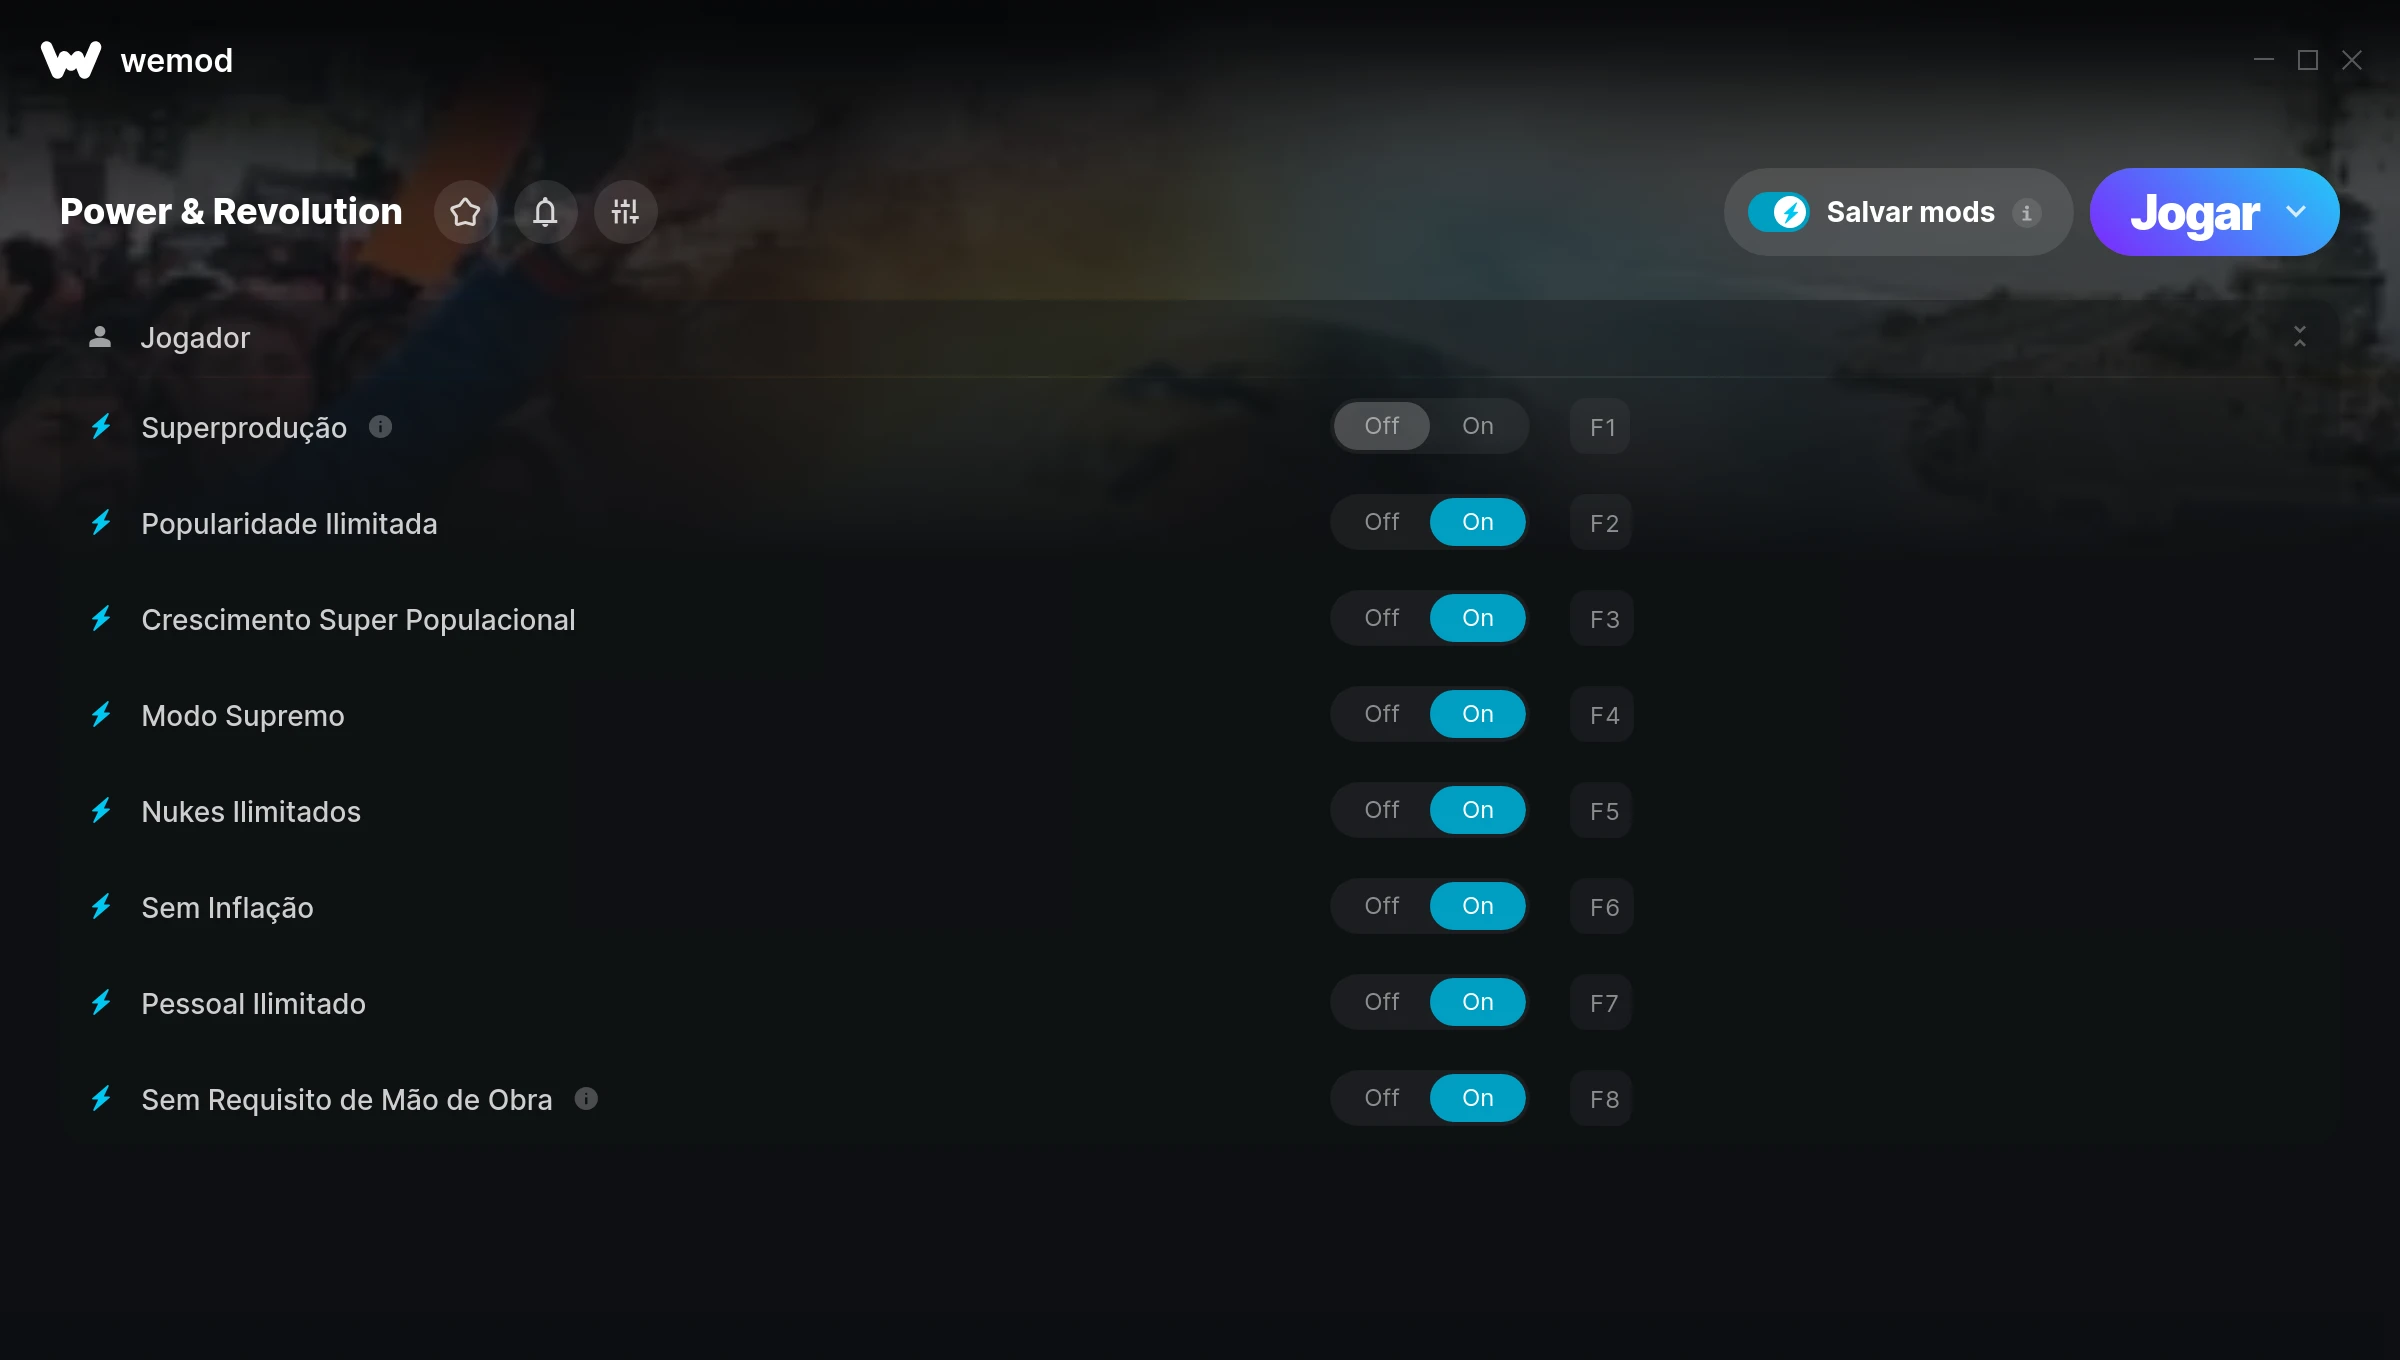Image resolution: width=2400 pixels, height=1360 pixels.
Task: Click the Crescimento Super Populacional label
Action: [358, 620]
